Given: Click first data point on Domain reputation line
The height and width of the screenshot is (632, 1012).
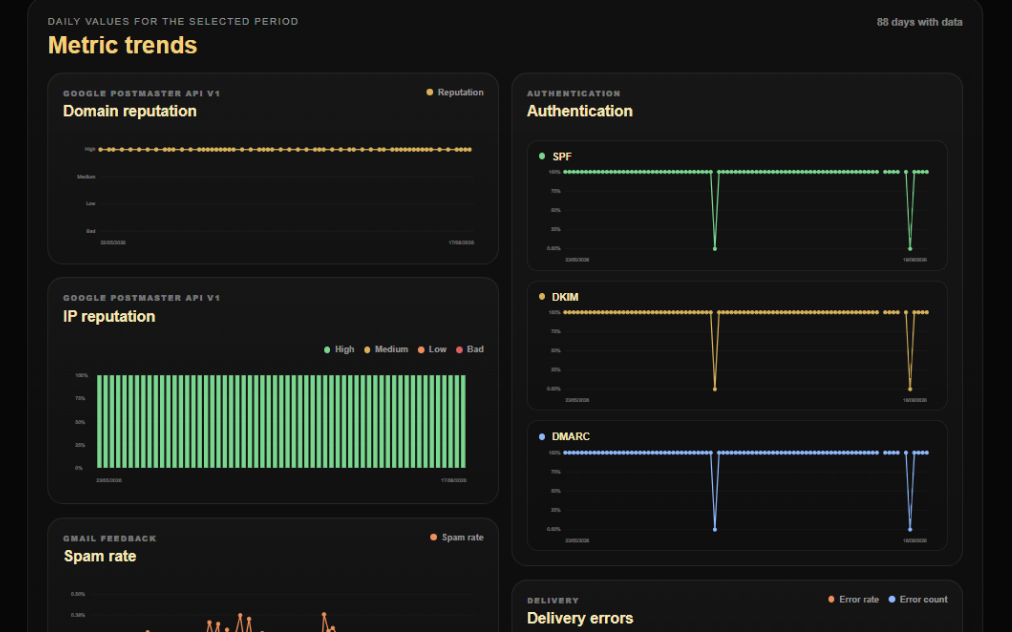Looking at the screenshot, I should point(101,150).
